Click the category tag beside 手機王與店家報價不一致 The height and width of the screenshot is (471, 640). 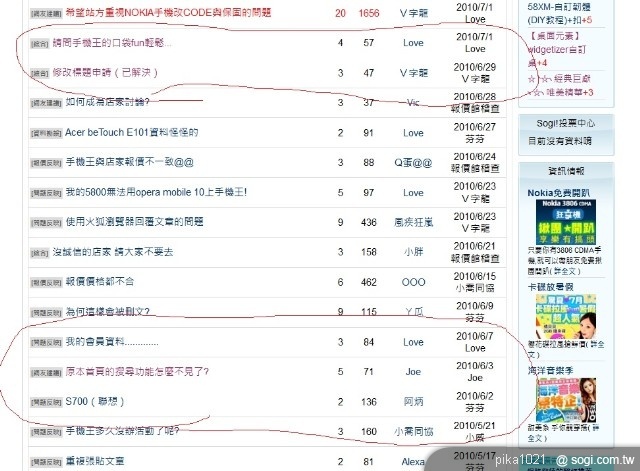point(44,163)
